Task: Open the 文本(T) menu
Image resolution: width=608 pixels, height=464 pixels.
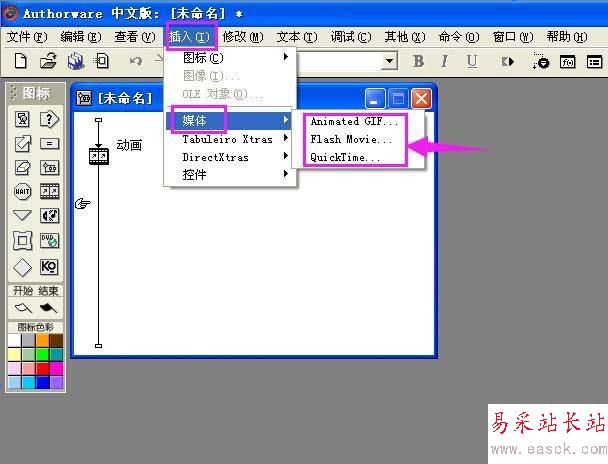Action: (x=297, y=37)
